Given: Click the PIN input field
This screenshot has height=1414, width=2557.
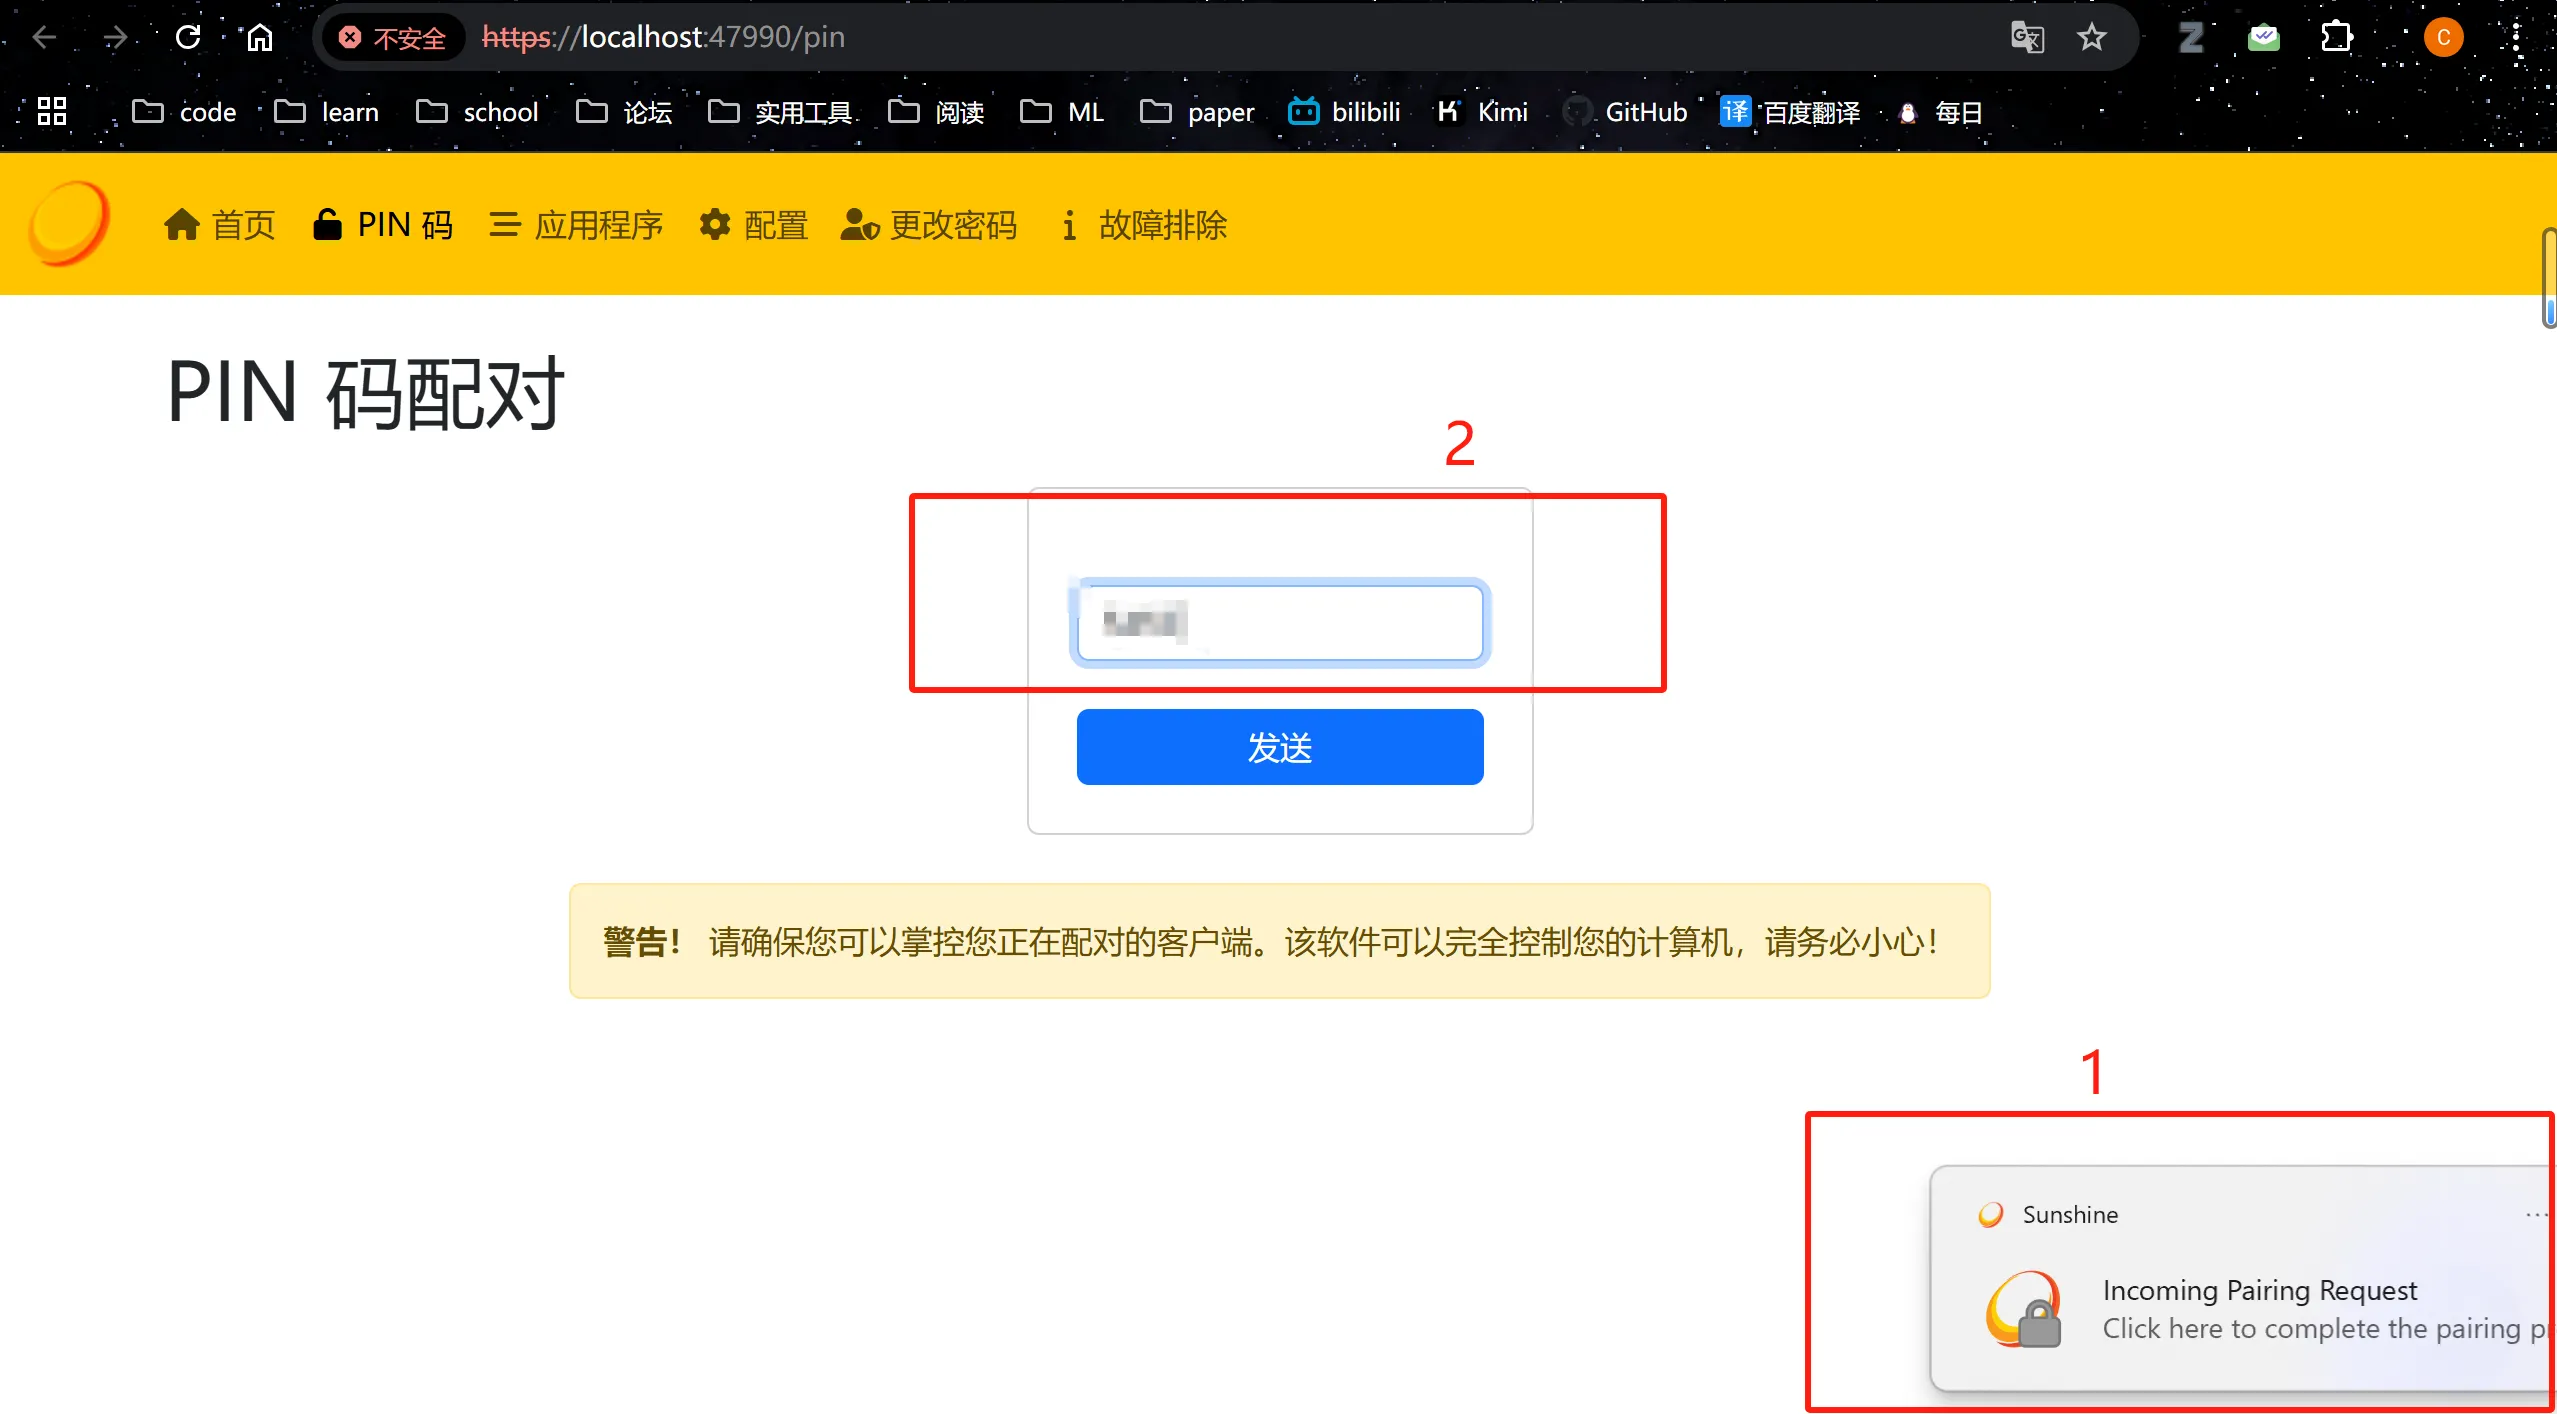Looking at the screenshot, I should click(1280, 623).
